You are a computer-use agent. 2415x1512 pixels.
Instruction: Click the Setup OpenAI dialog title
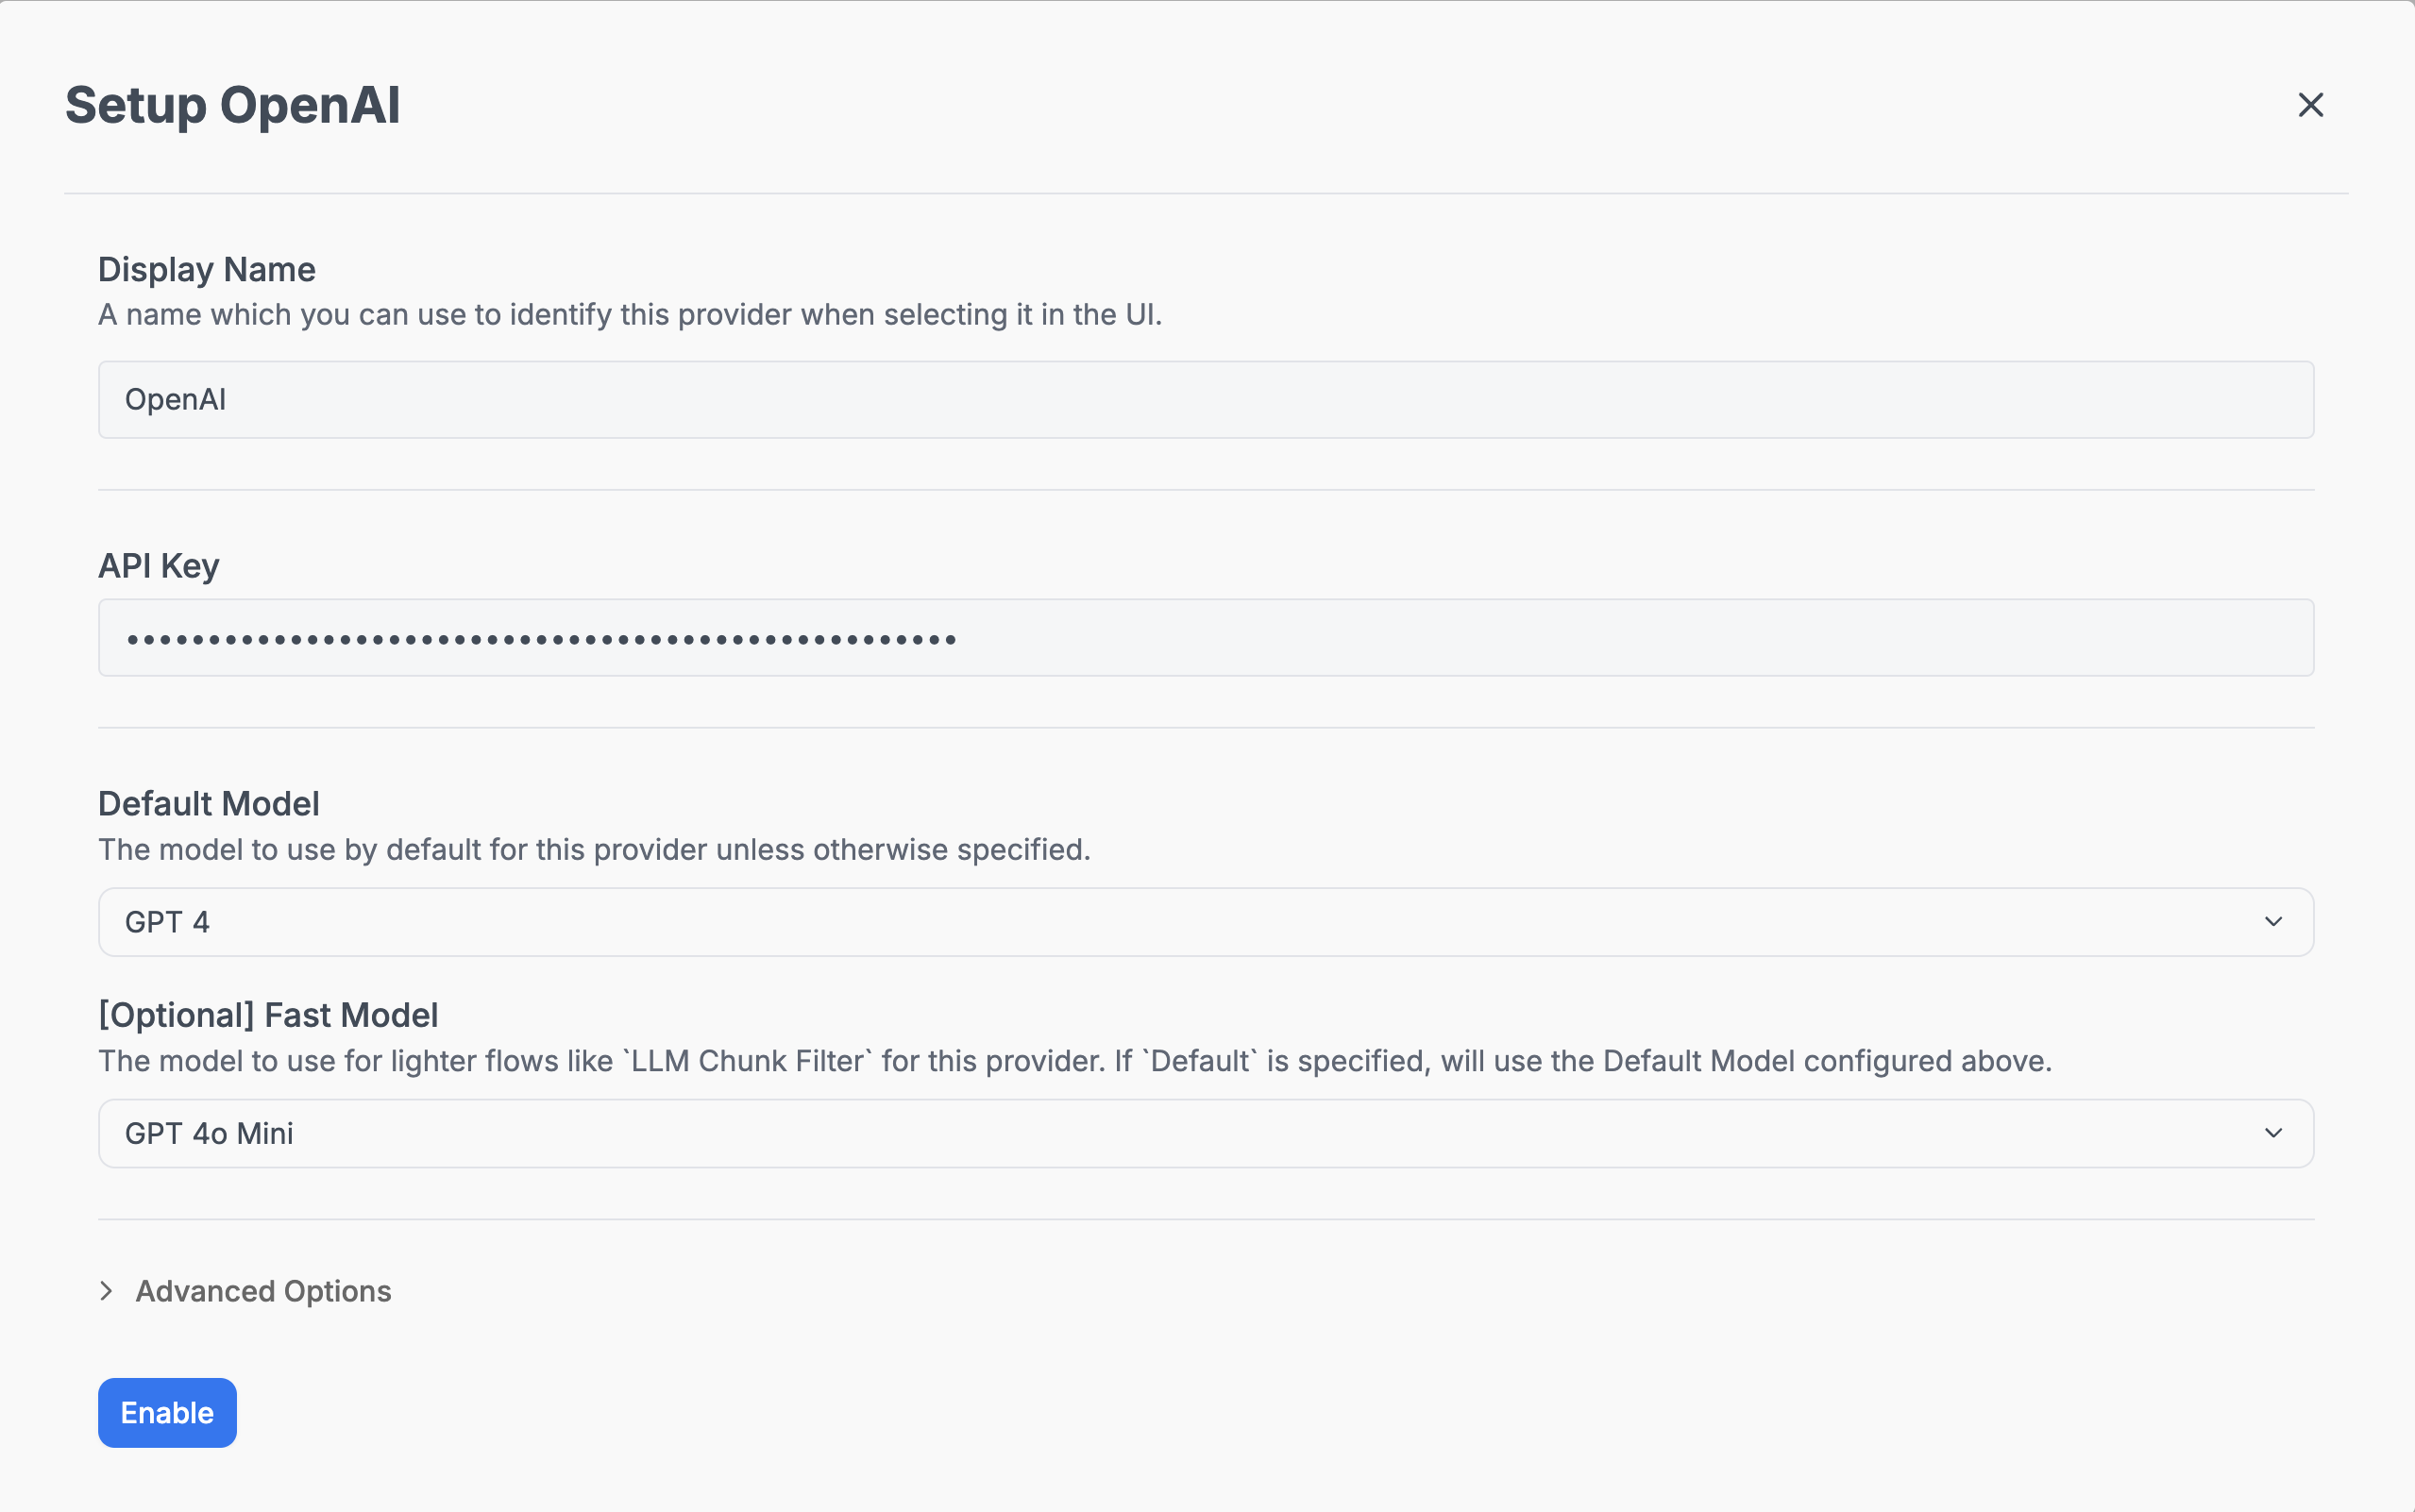233,106
